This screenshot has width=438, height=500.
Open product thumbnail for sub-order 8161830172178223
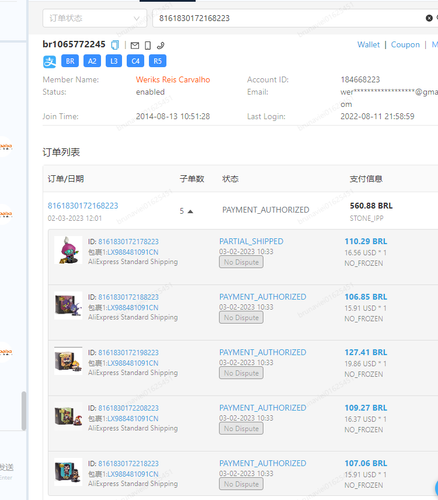68,250
